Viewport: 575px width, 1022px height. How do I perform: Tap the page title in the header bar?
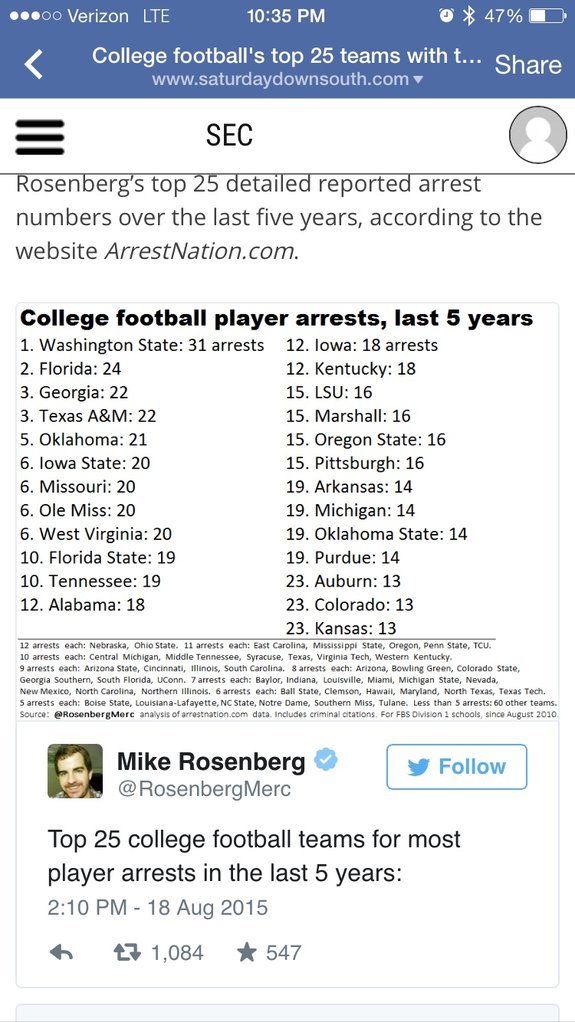pyautogui.click(x=287, y=56)
